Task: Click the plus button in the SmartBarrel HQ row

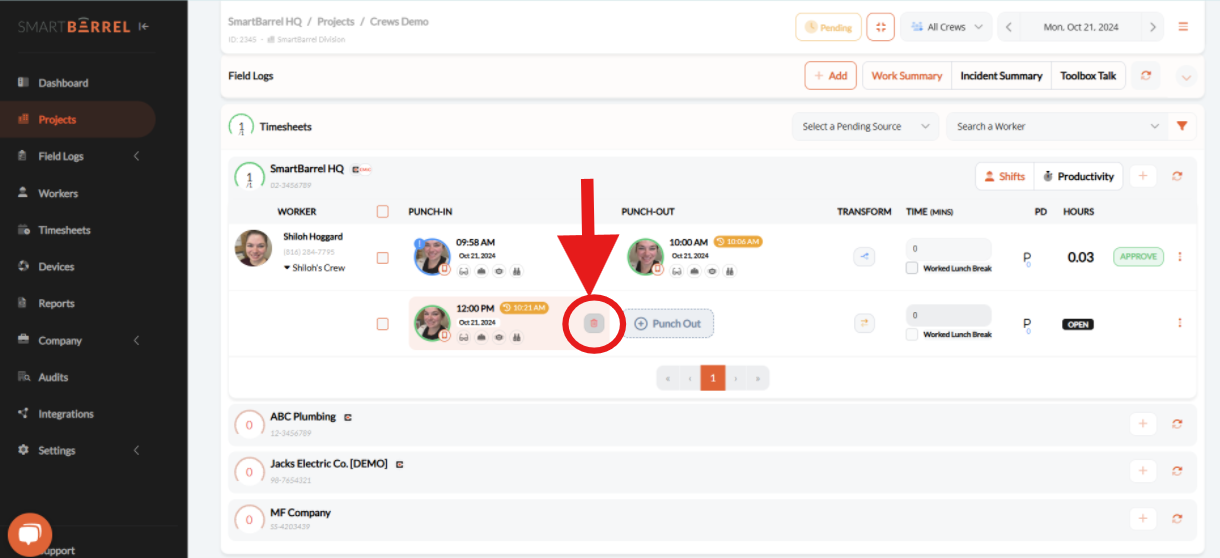Action: click(1142, 176)
